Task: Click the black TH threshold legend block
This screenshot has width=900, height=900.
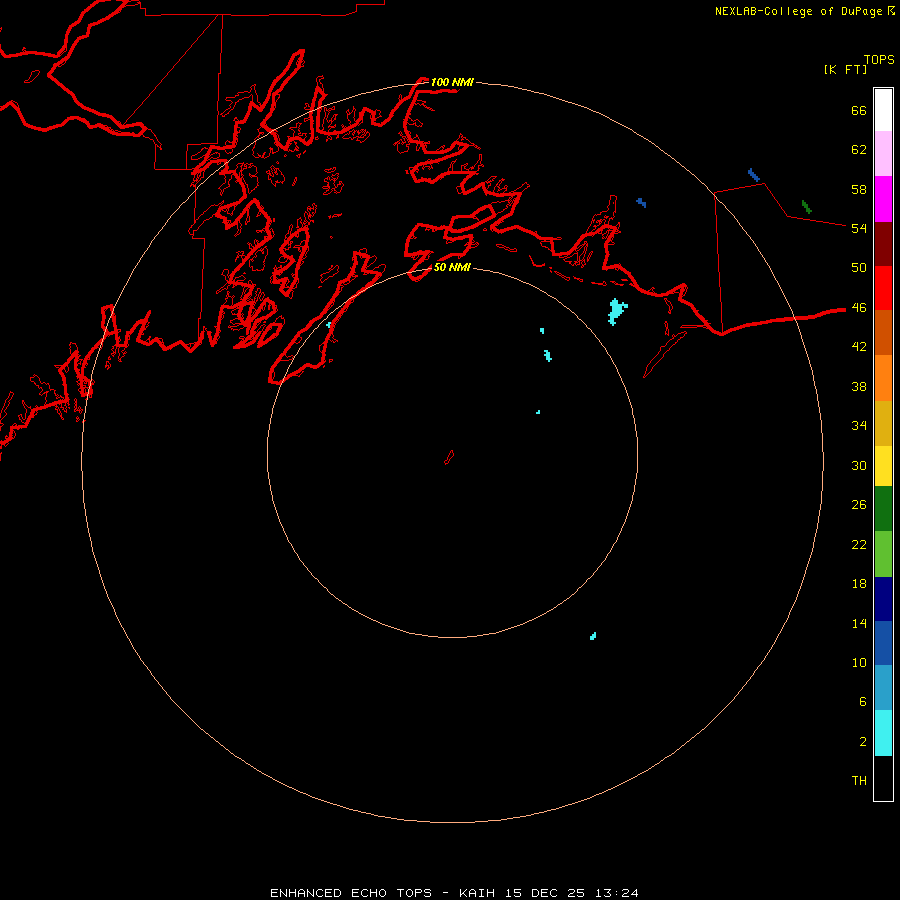Action: point(883,778)
